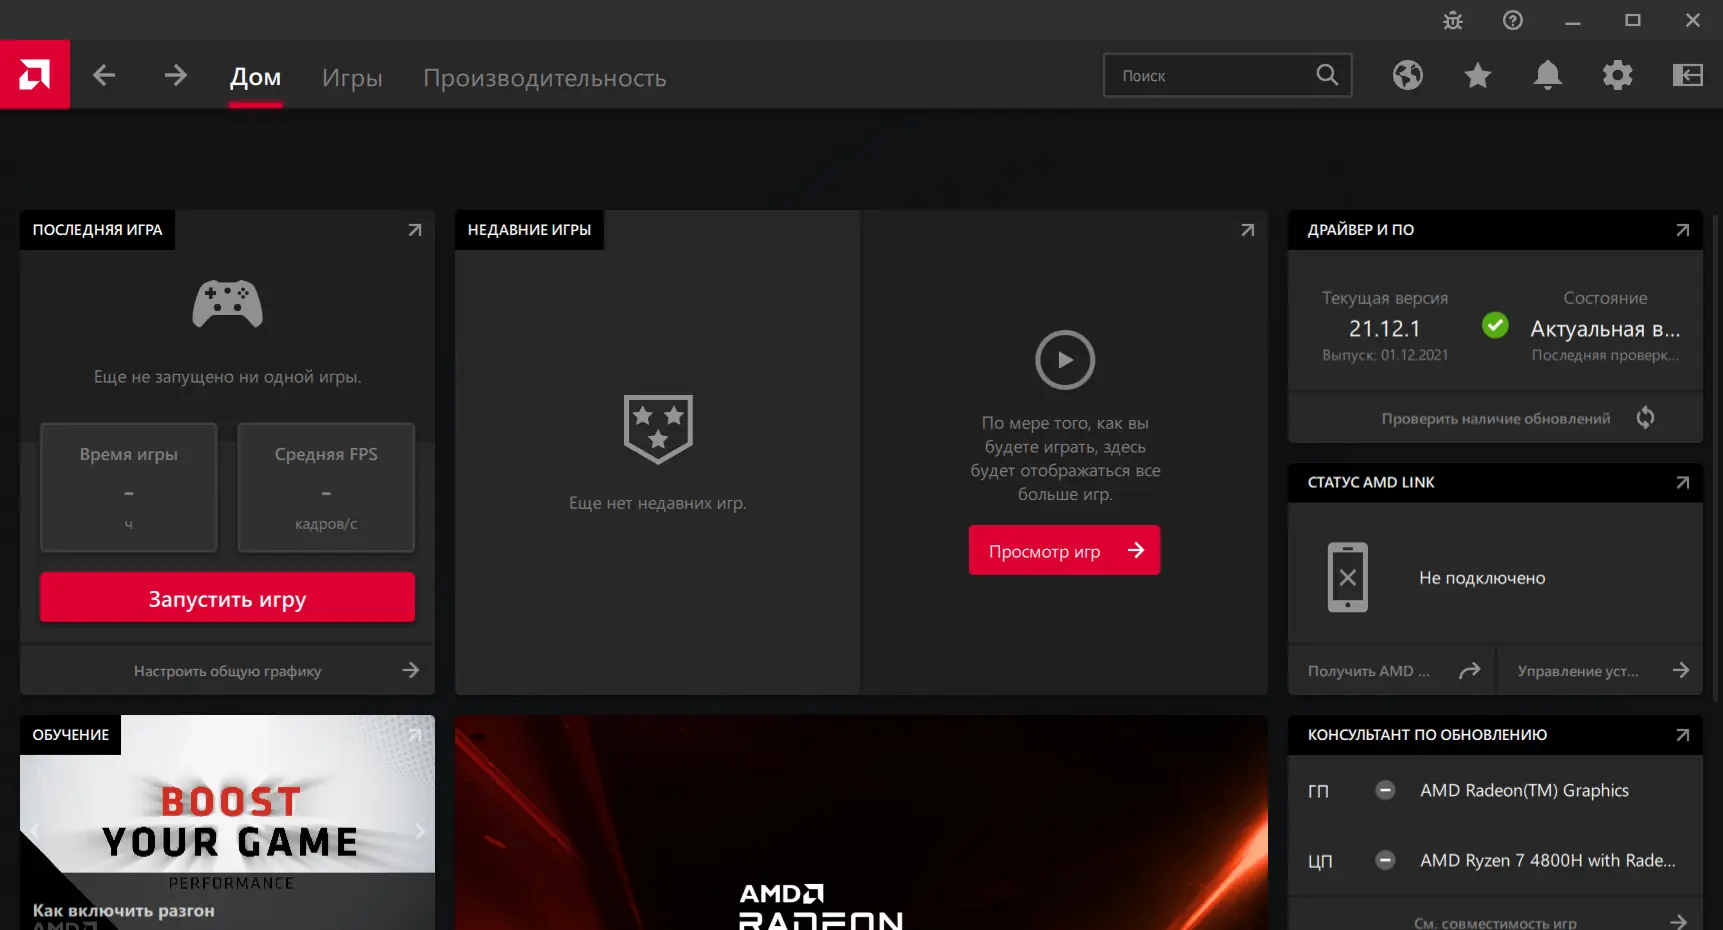Click Запустить игру button
Screen dimensions: 1723x930
(227, 597)
